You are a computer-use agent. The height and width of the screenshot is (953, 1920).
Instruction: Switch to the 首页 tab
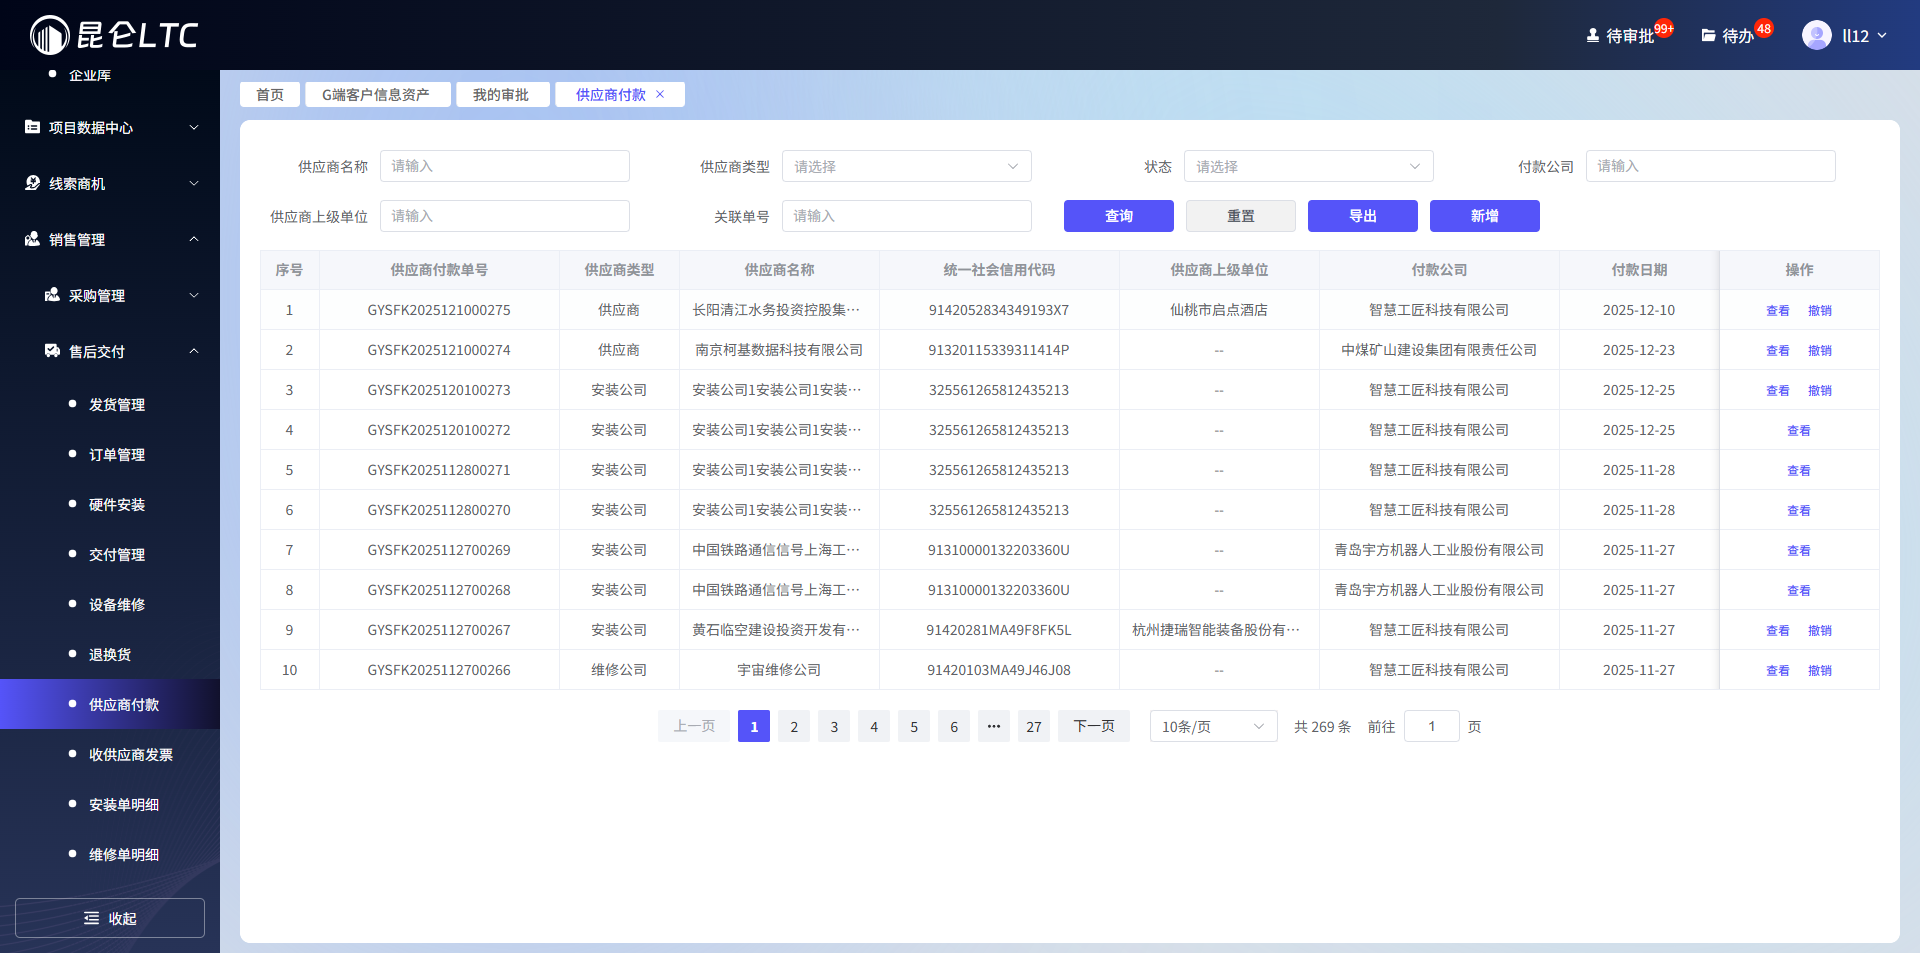coord(269,94)
